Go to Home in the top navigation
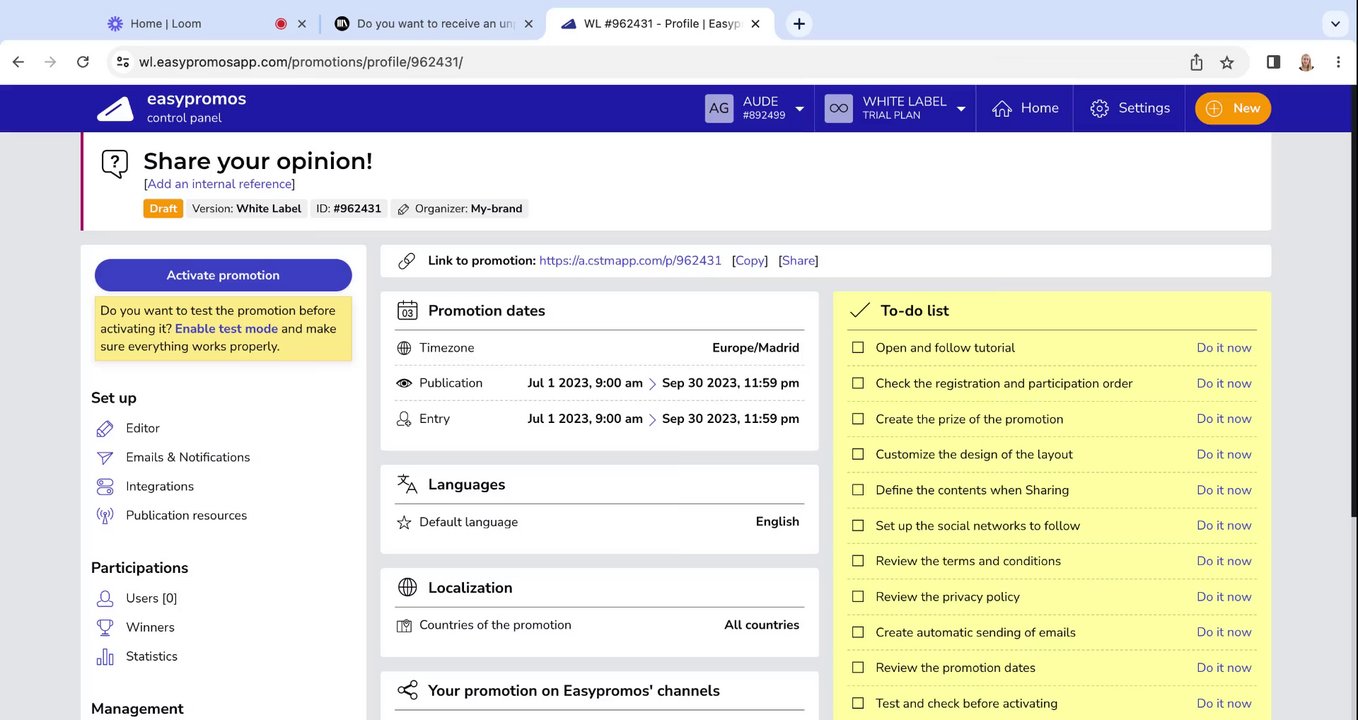 (x=1025, y=108)
